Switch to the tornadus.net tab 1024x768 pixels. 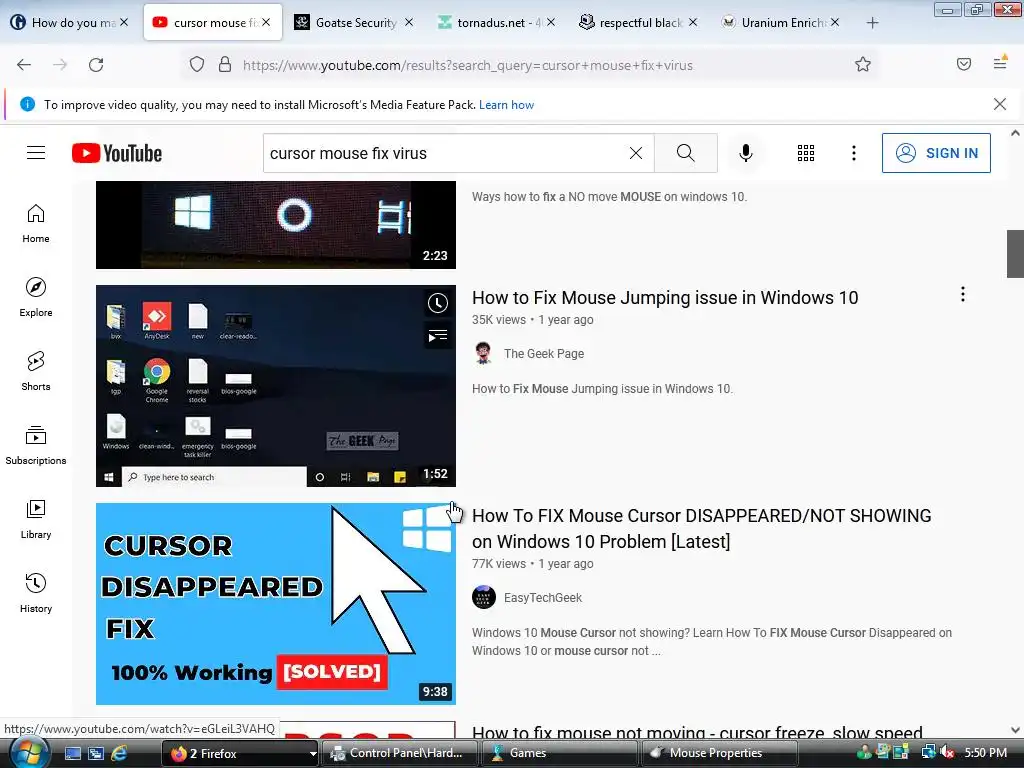[496, 23]
